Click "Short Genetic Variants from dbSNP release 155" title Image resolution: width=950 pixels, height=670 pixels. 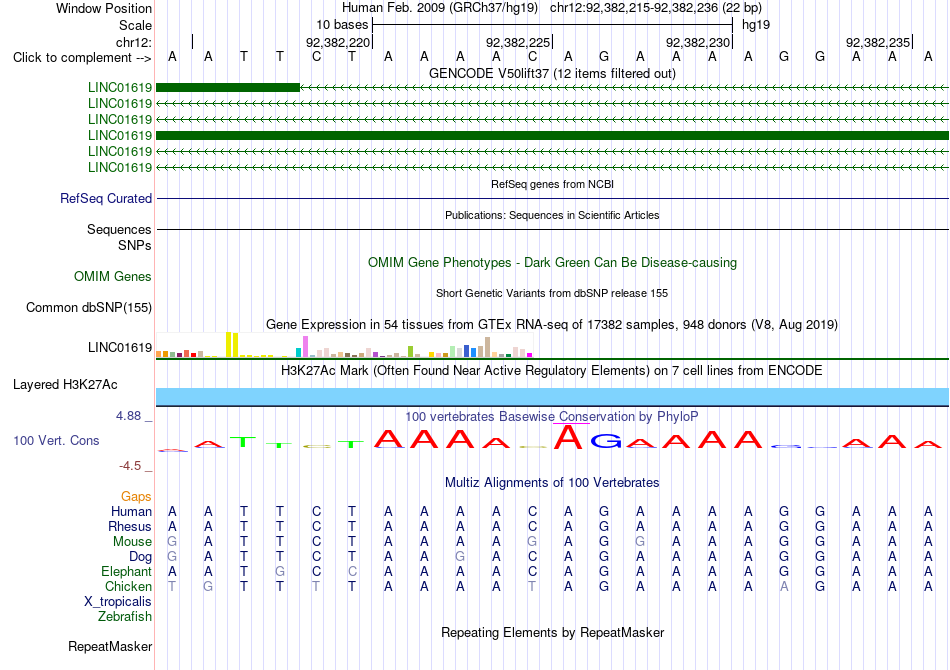tap(552, 293)
